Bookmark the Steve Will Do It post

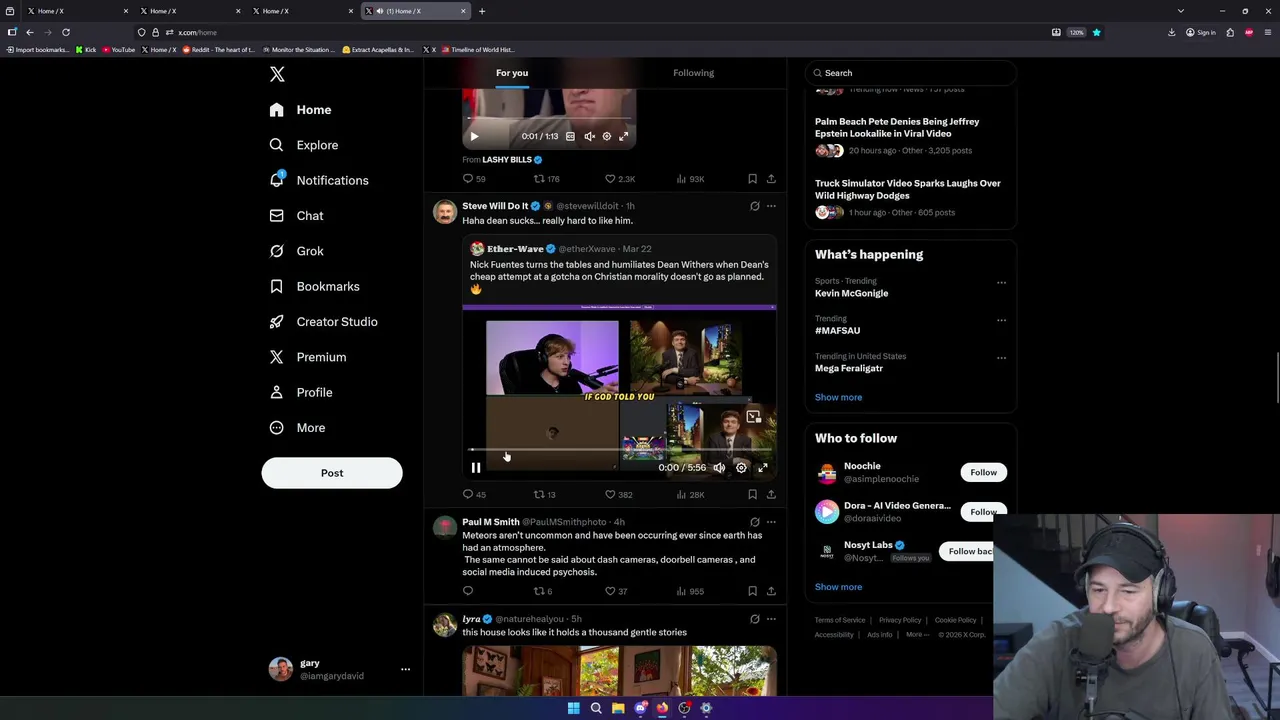pyautogui.click(x=752, y=494)
